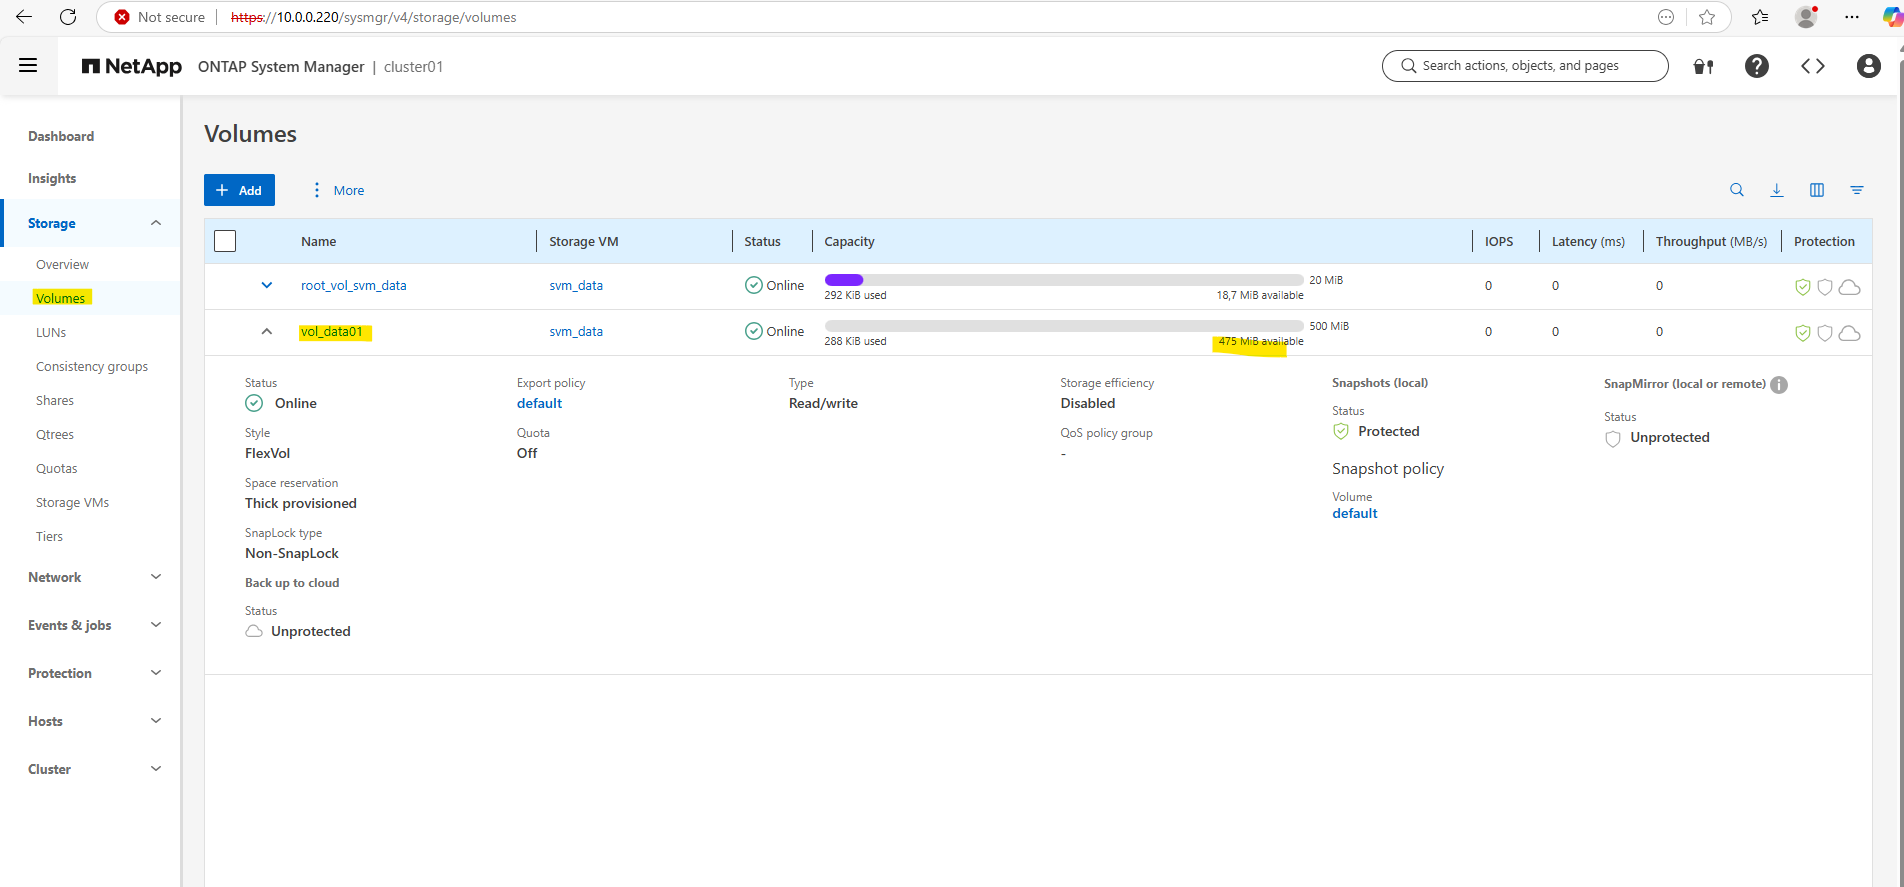Open the API log code brackets icon
The height and width of the screenshot is (887, 1904).
pos(1813,66)
